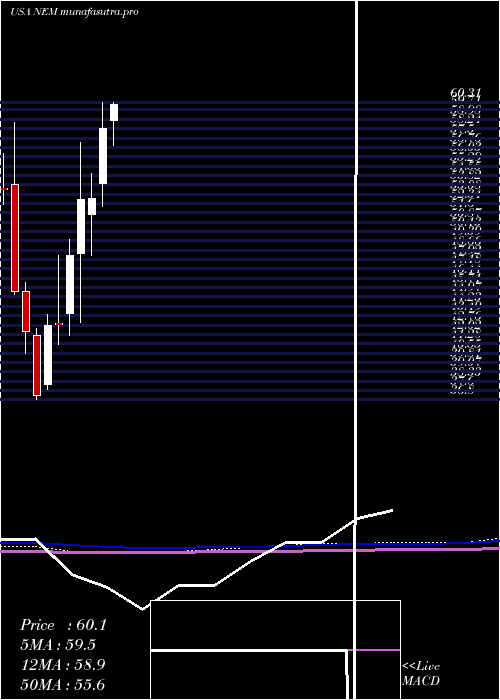
Task: Click the '<<Live MACD' label
Action: tap(421, 674)
